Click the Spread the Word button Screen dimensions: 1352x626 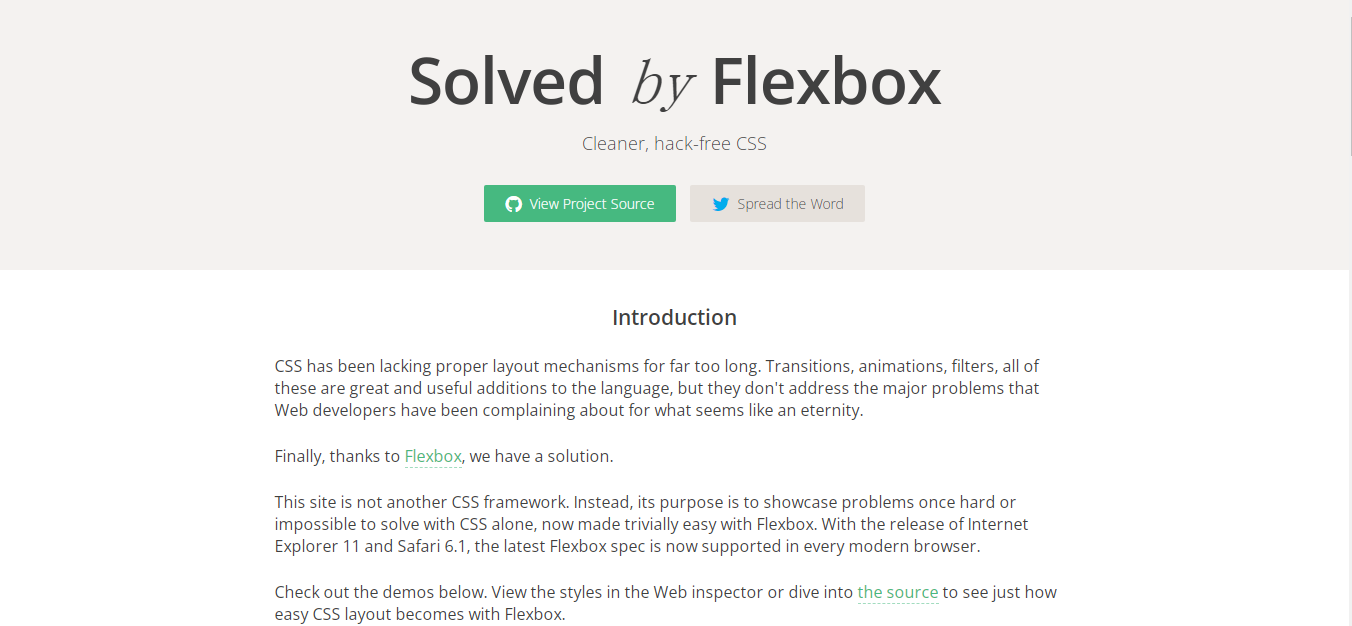777,203
